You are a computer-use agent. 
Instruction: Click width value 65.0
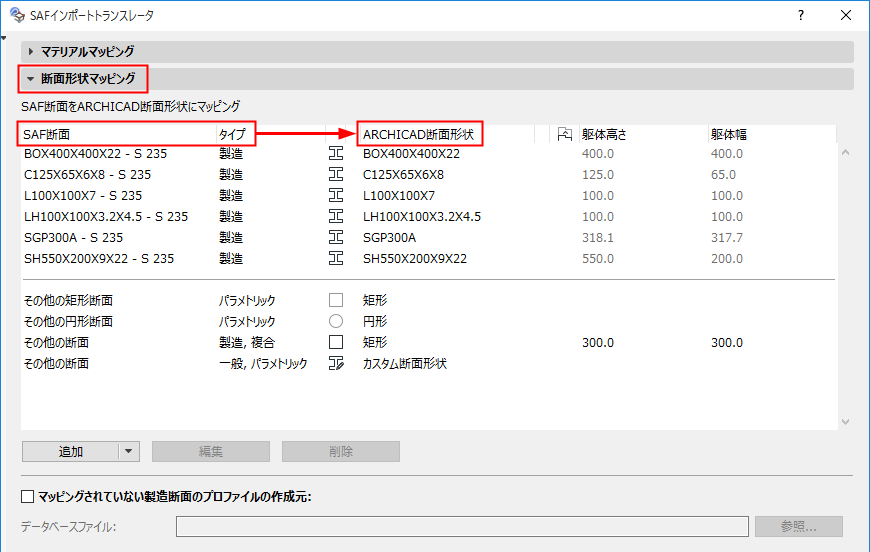point(724,175)
